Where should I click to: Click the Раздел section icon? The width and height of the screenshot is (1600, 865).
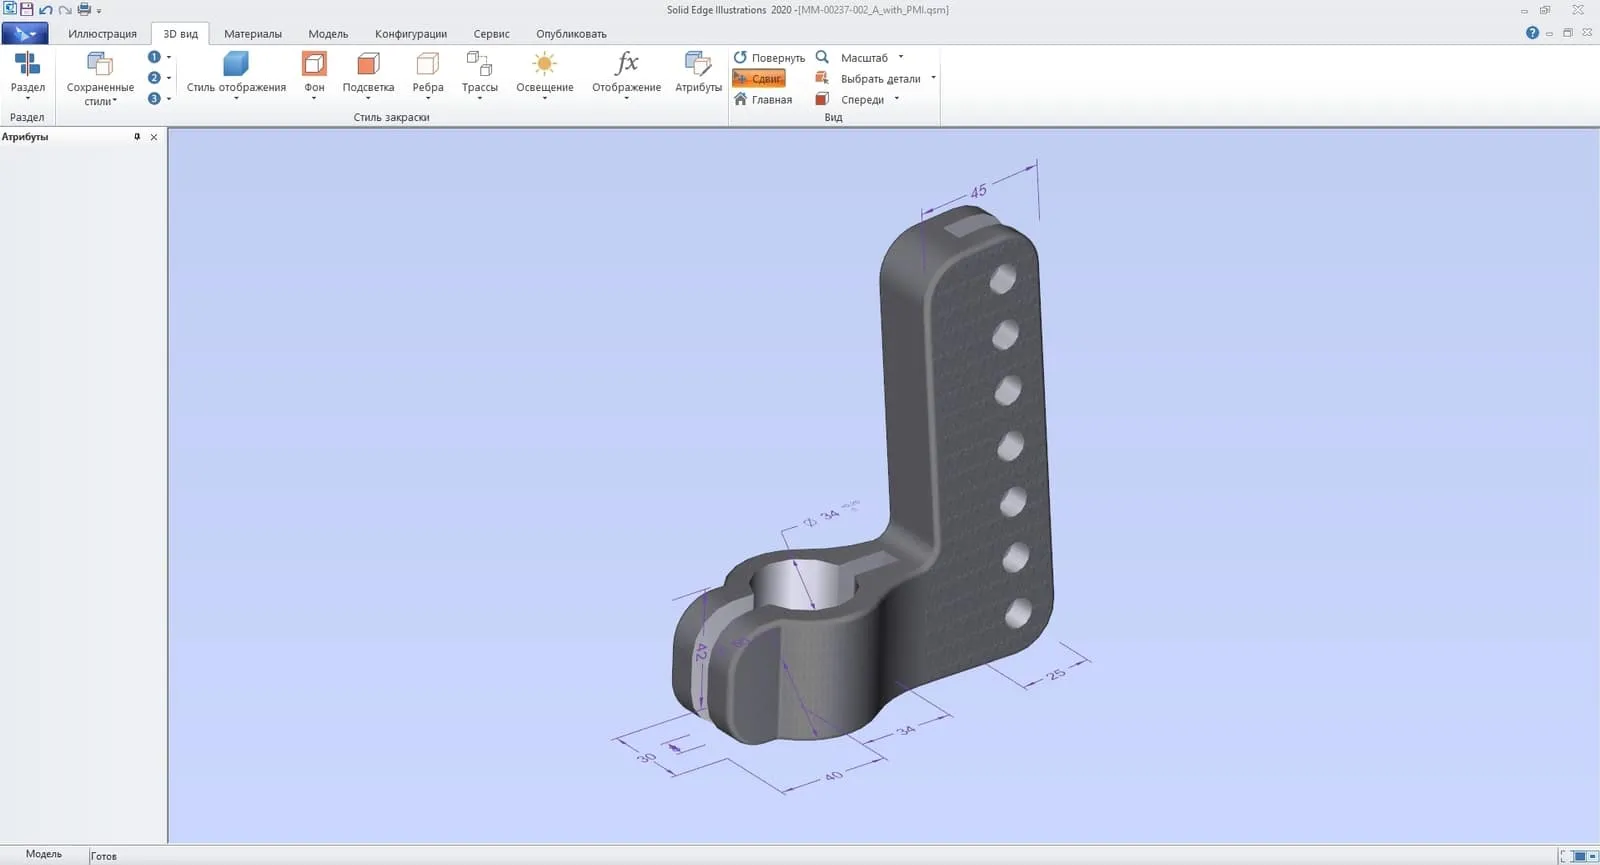click(x=28, y=64)
